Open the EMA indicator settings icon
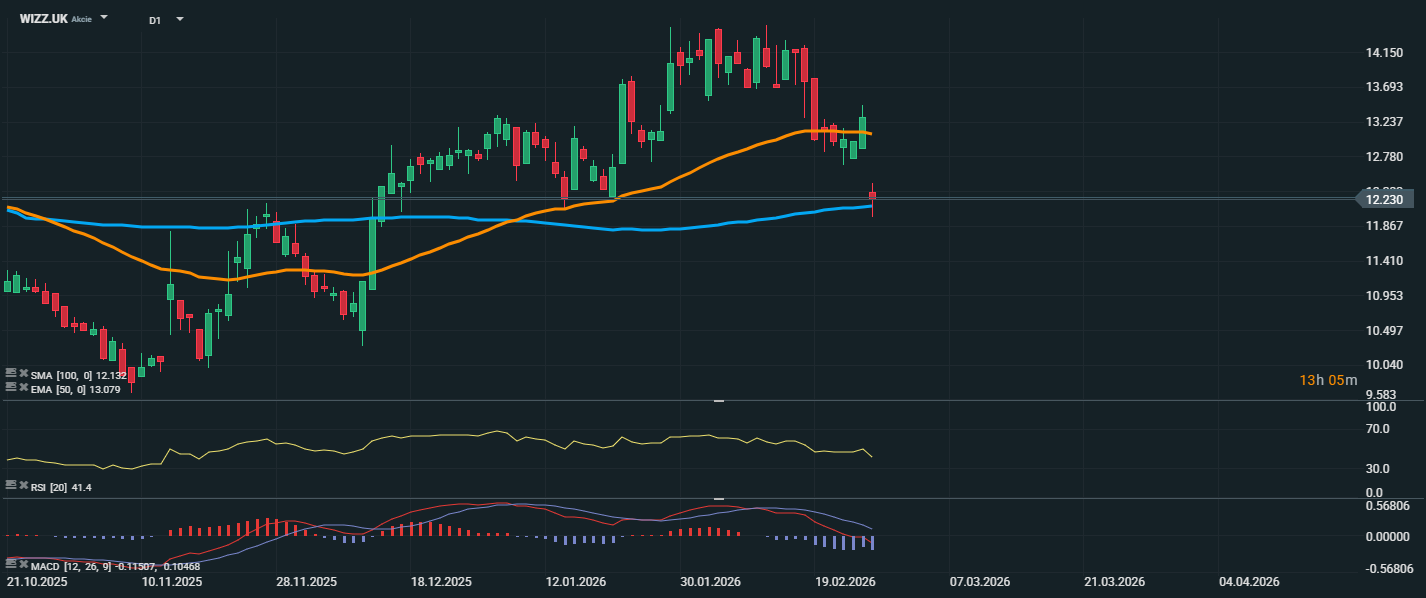This screenshot has width=1426, height=598. tap(11, 386)
